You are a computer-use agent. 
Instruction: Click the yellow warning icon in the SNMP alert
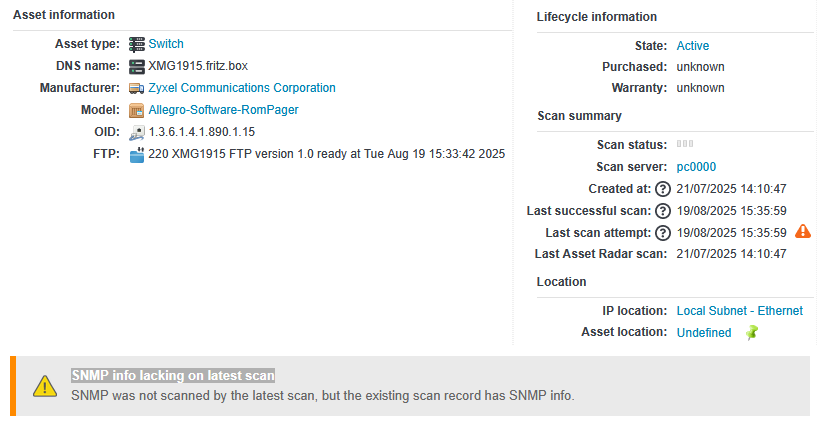[x=45, y=386]
